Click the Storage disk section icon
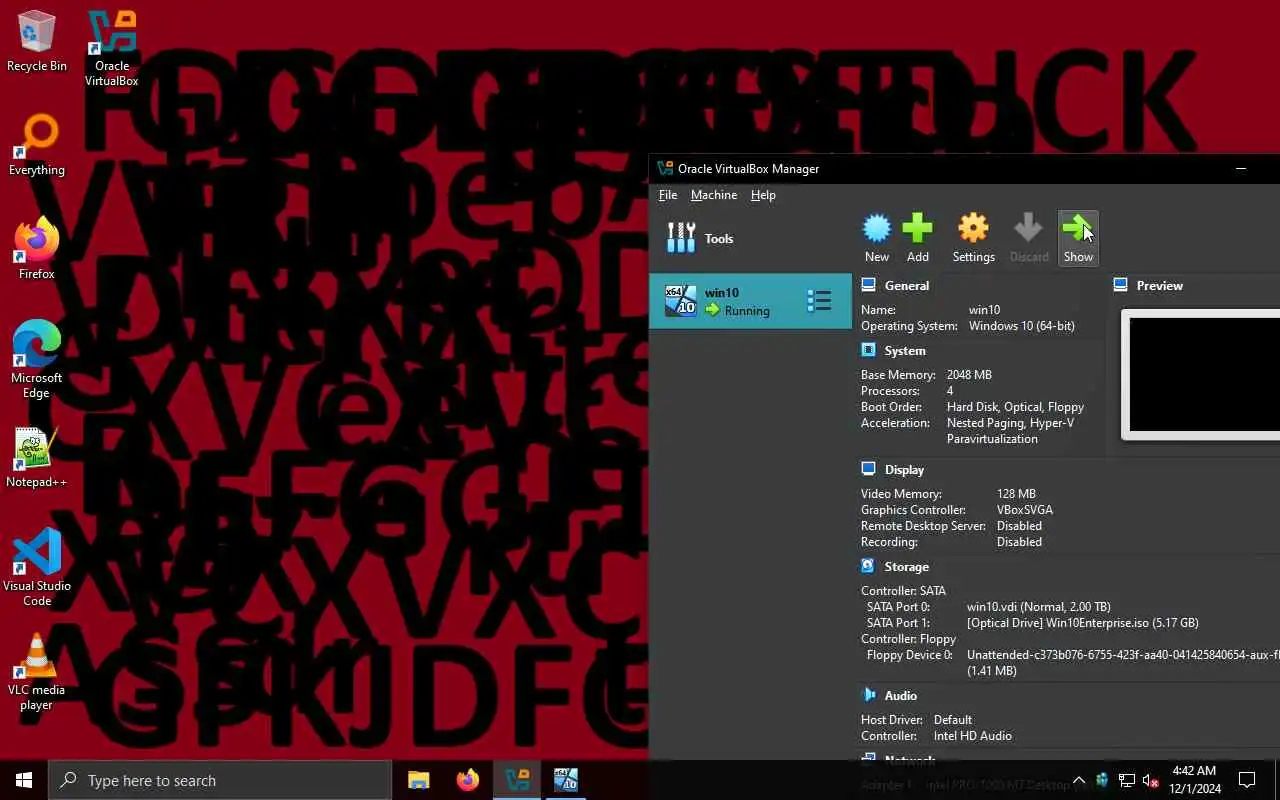 point(868,566)
